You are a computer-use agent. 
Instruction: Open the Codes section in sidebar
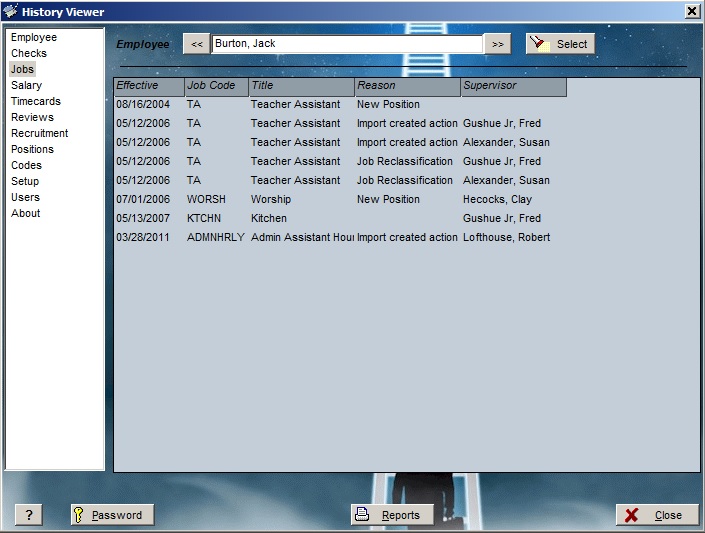pyautogui.click(x=27, y=165)
